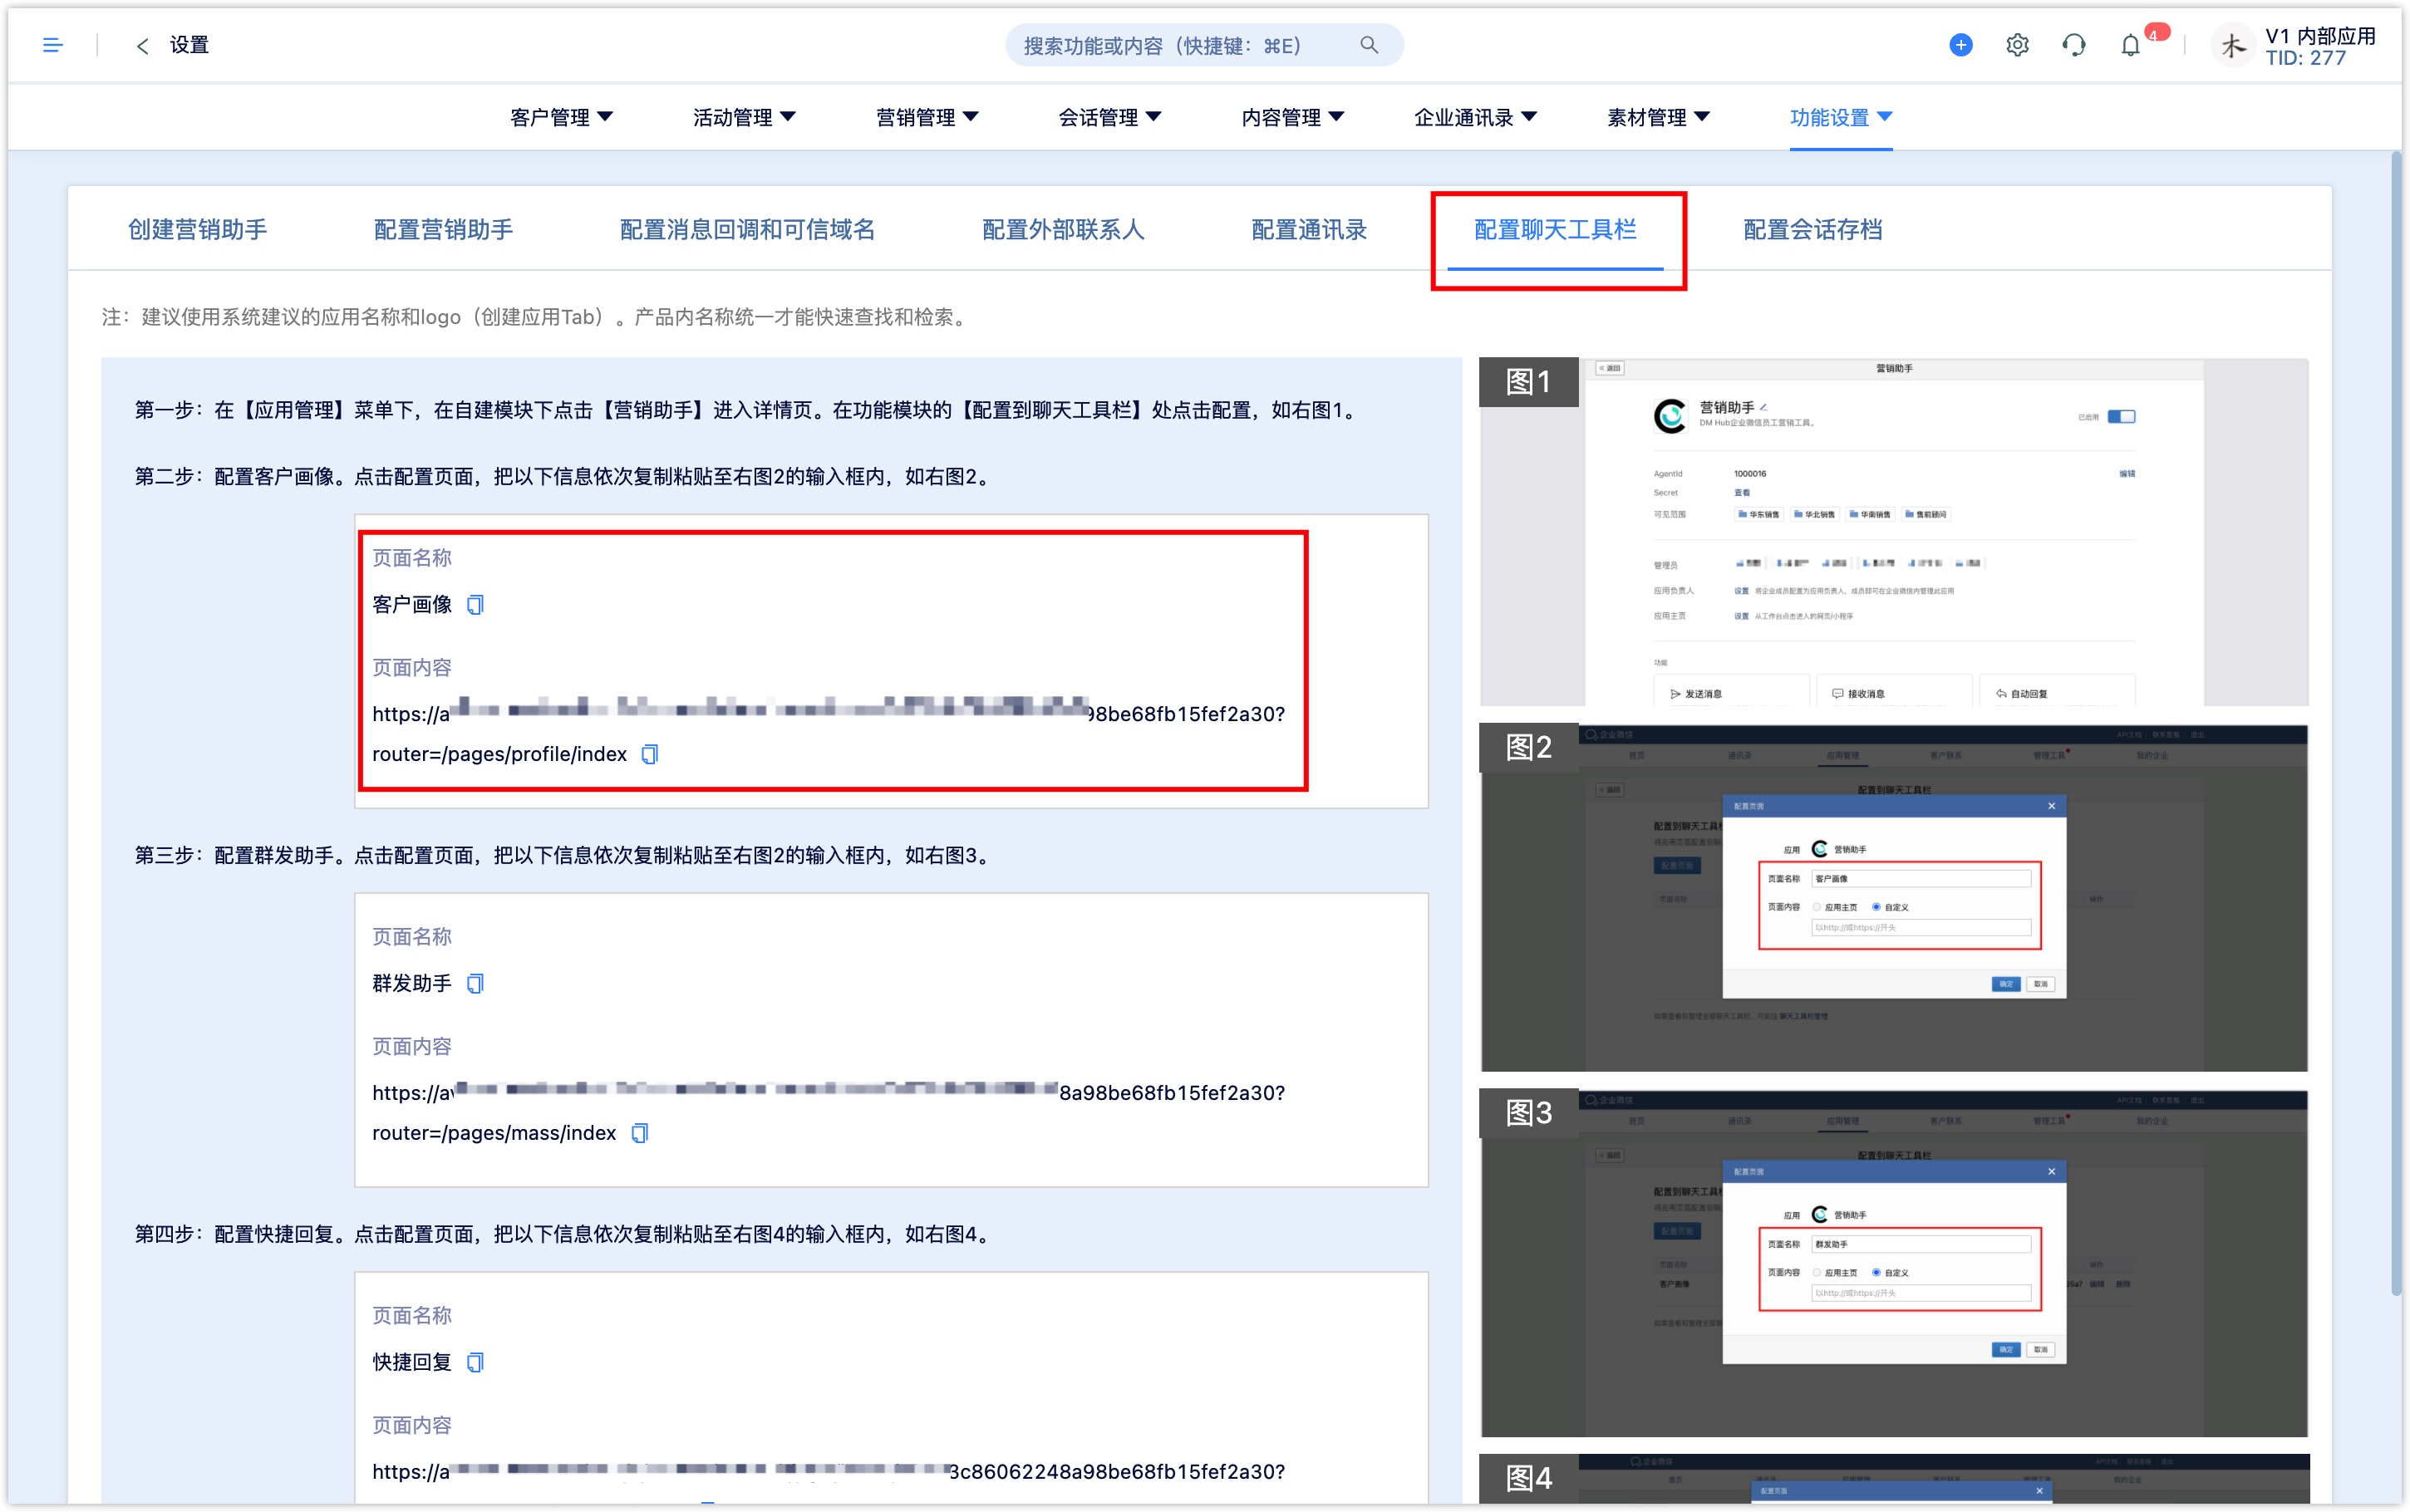Copy the page name 群发助手

(x=476, y=983)
